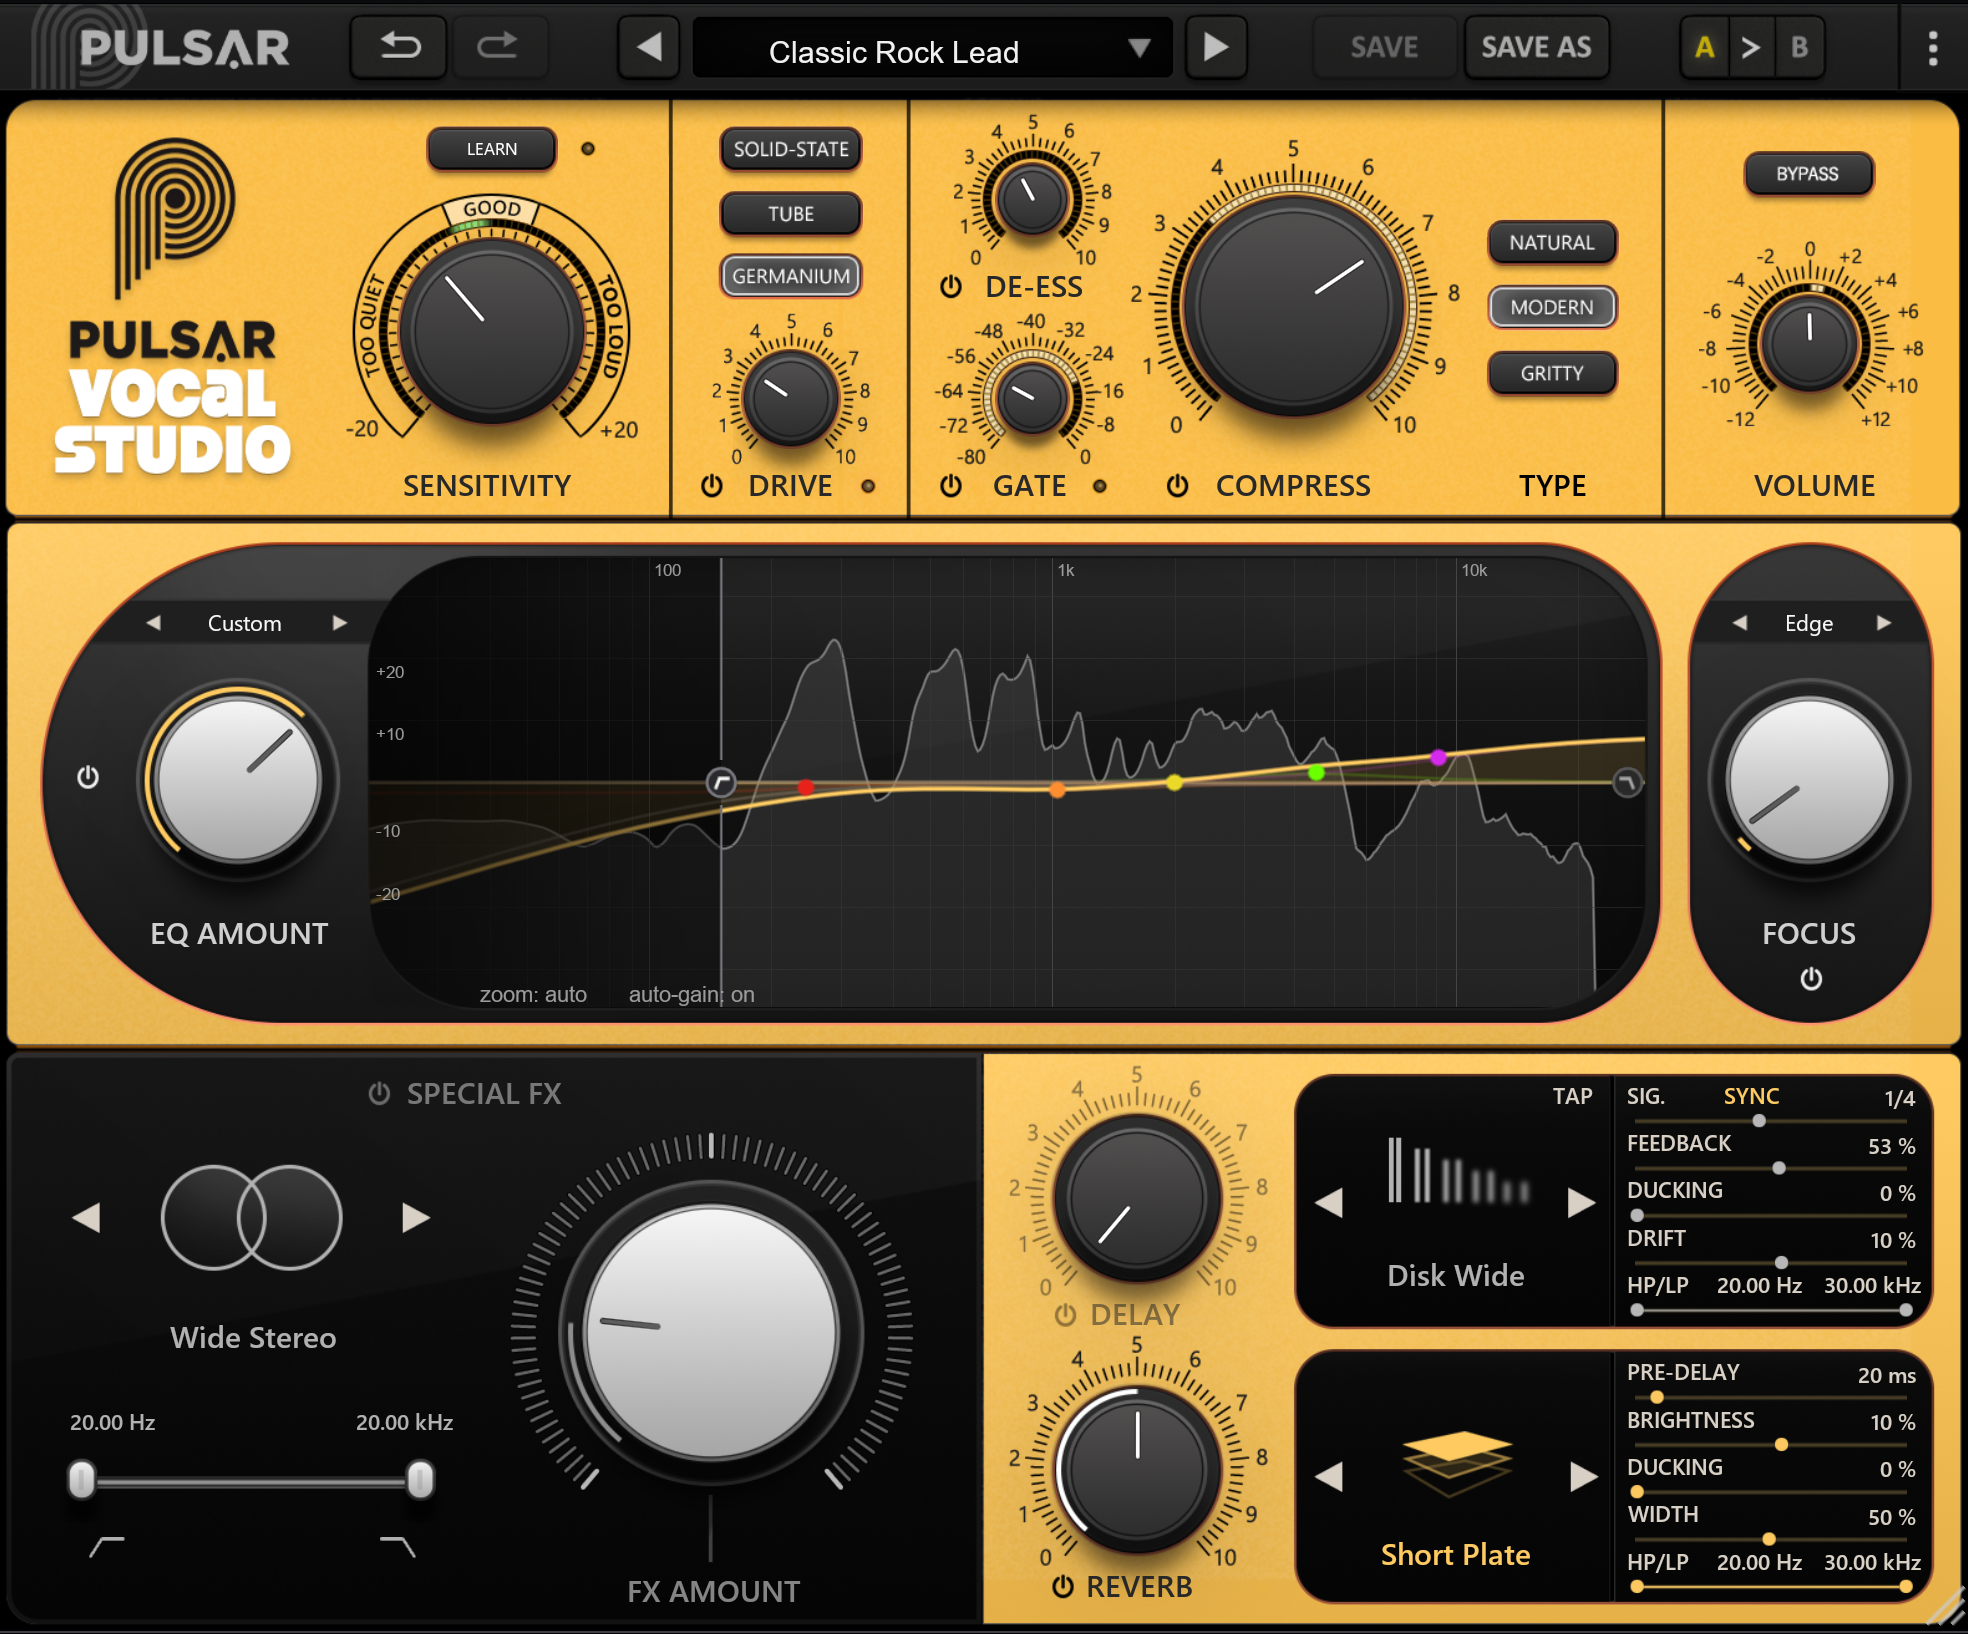The height and width of the screenshot is (1634, 1968).
Task: Select the MODERN compressor type
Action: pos(1551,307)
